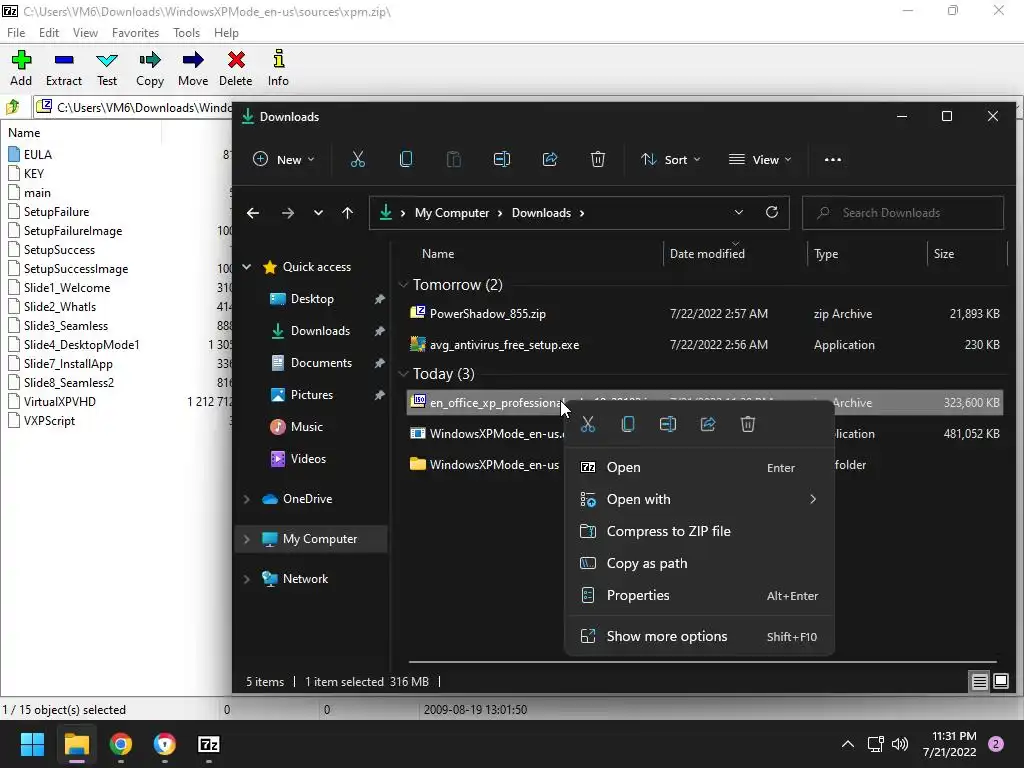Open the 7-Zip Tools menu
Screen dimensions: 1024x768
pyautogui.click(x=186, y=33)
